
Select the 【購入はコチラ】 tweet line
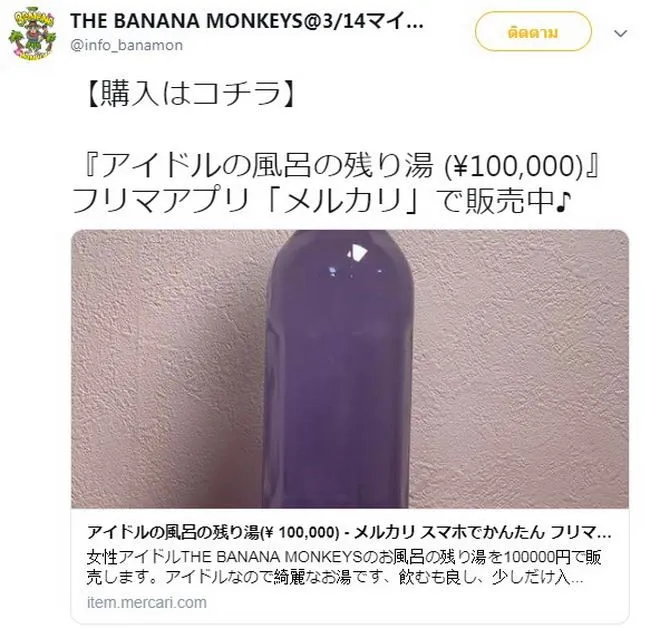[x=190, y=93]
